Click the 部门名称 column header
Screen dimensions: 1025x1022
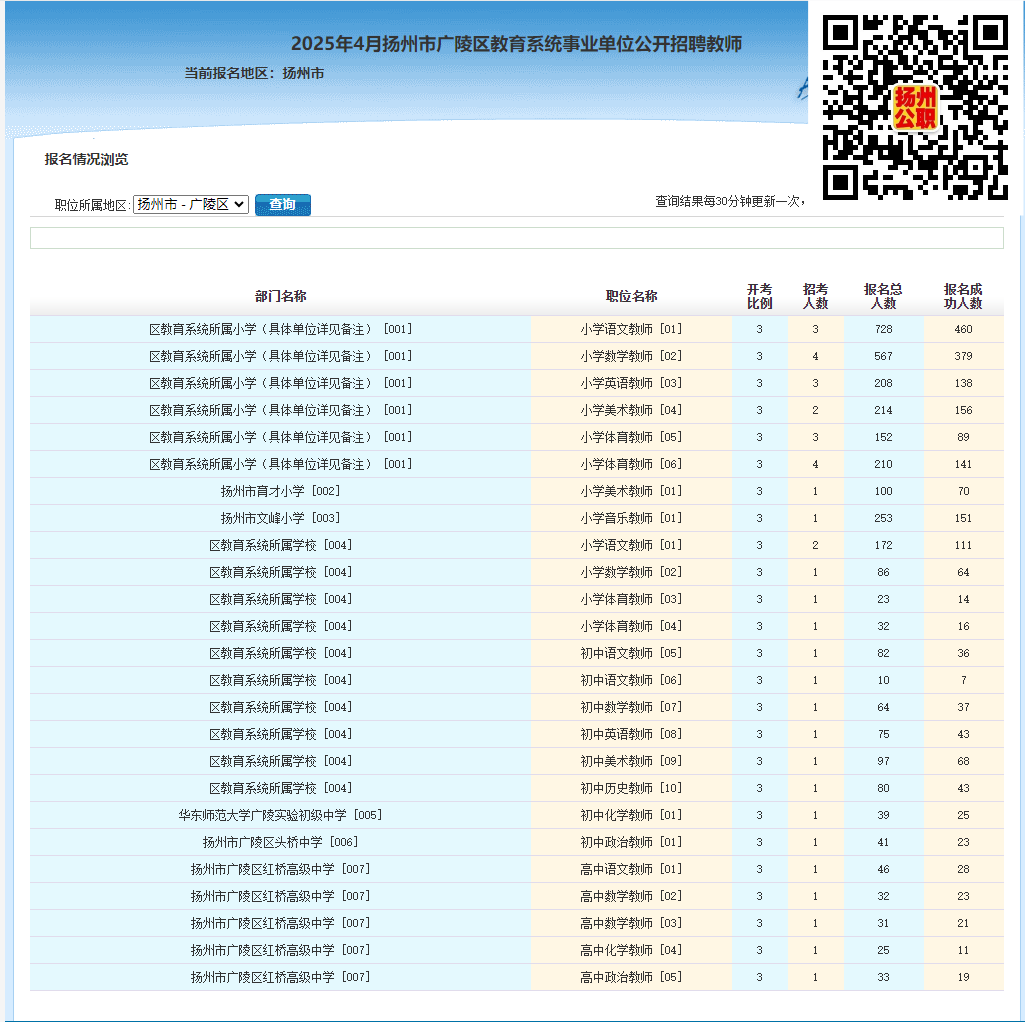280,296
